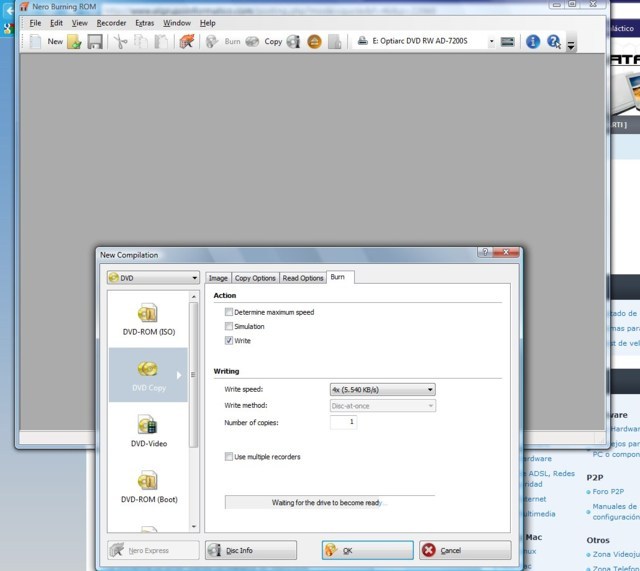Open the DVD disc type dropdown
This screenshot has height=571, width=640.
153,278
